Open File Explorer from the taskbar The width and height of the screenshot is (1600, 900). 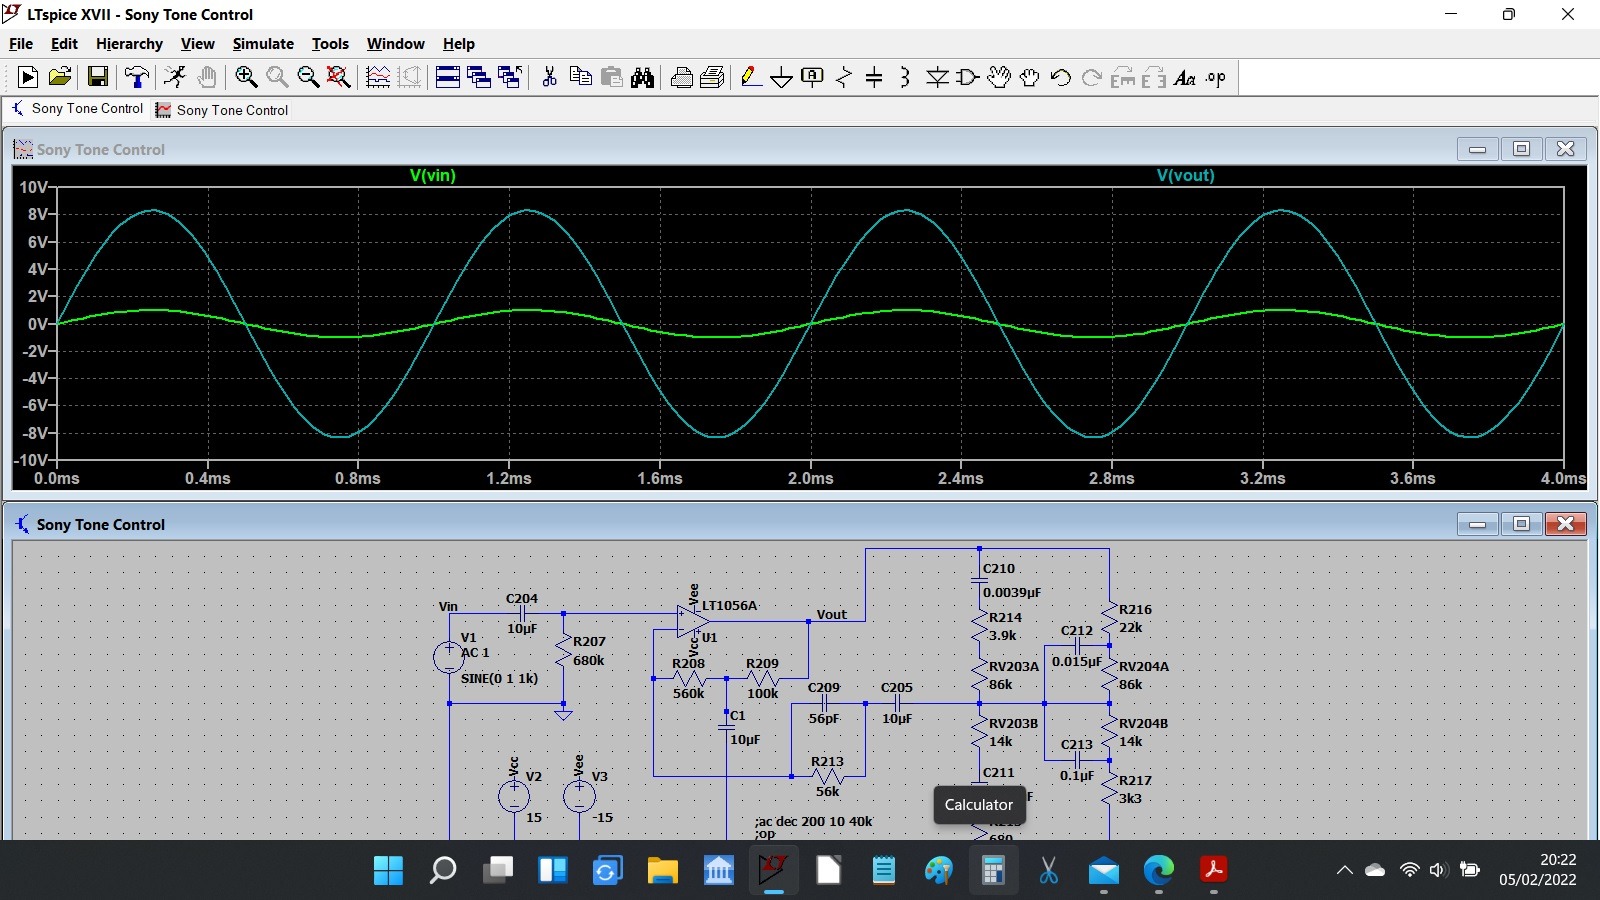(662, 871)
